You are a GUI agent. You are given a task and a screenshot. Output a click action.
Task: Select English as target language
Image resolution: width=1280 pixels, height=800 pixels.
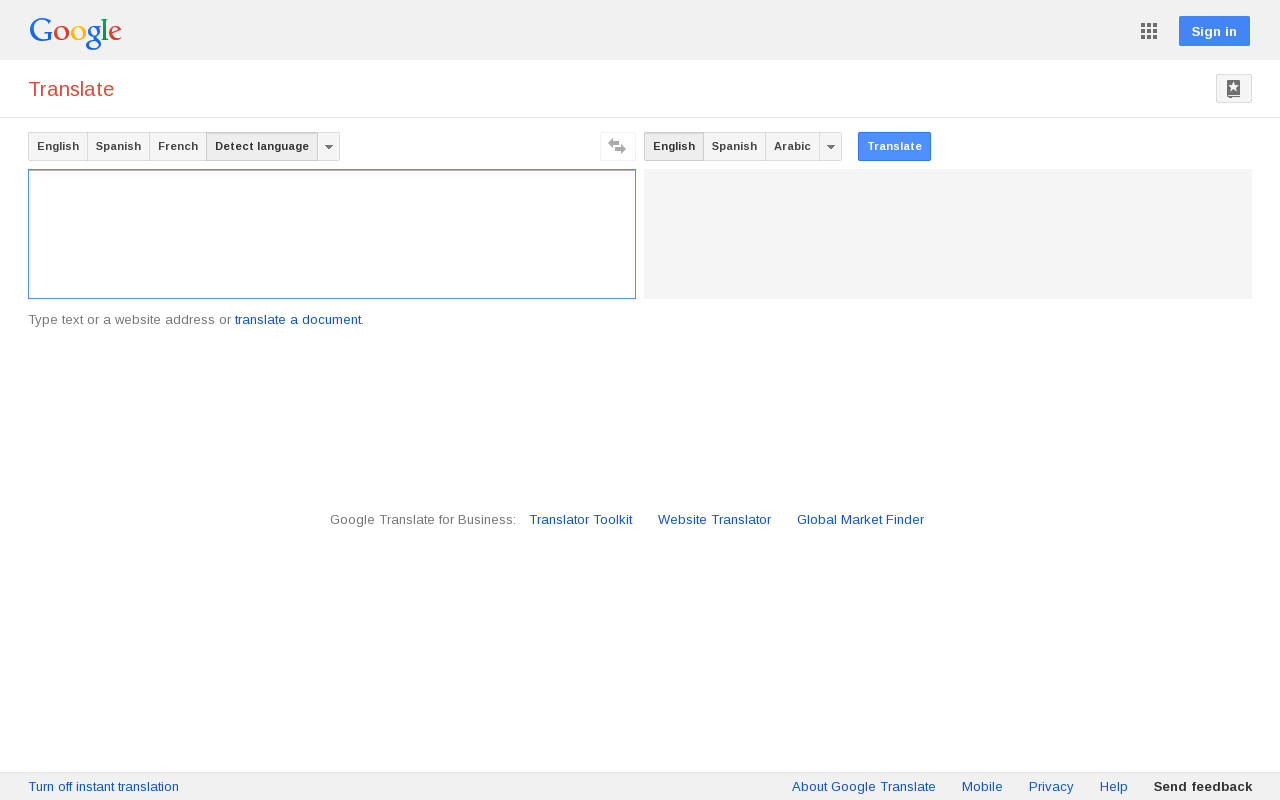(x=674, y=146)
